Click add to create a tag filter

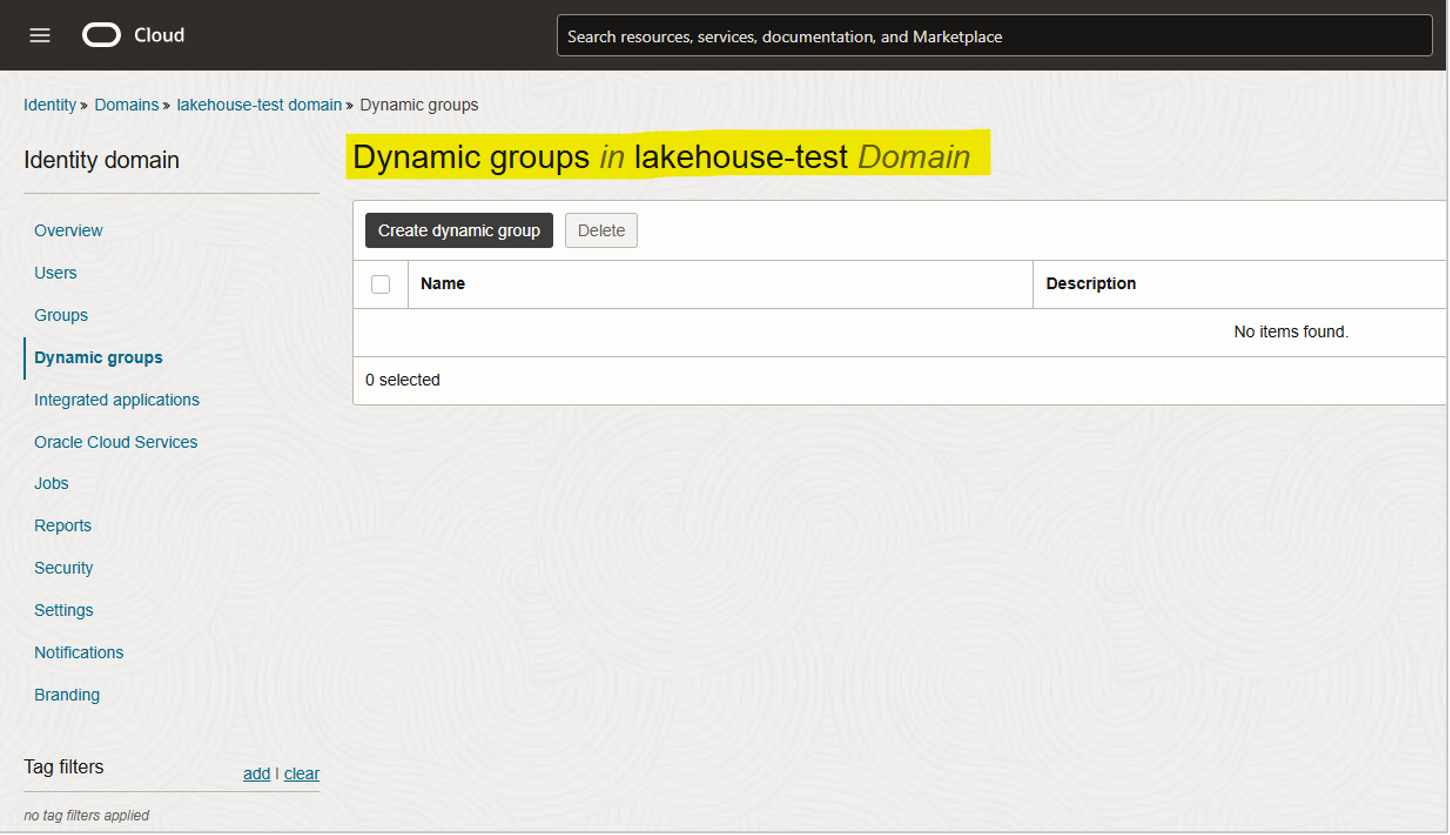[x=256, y=773]
